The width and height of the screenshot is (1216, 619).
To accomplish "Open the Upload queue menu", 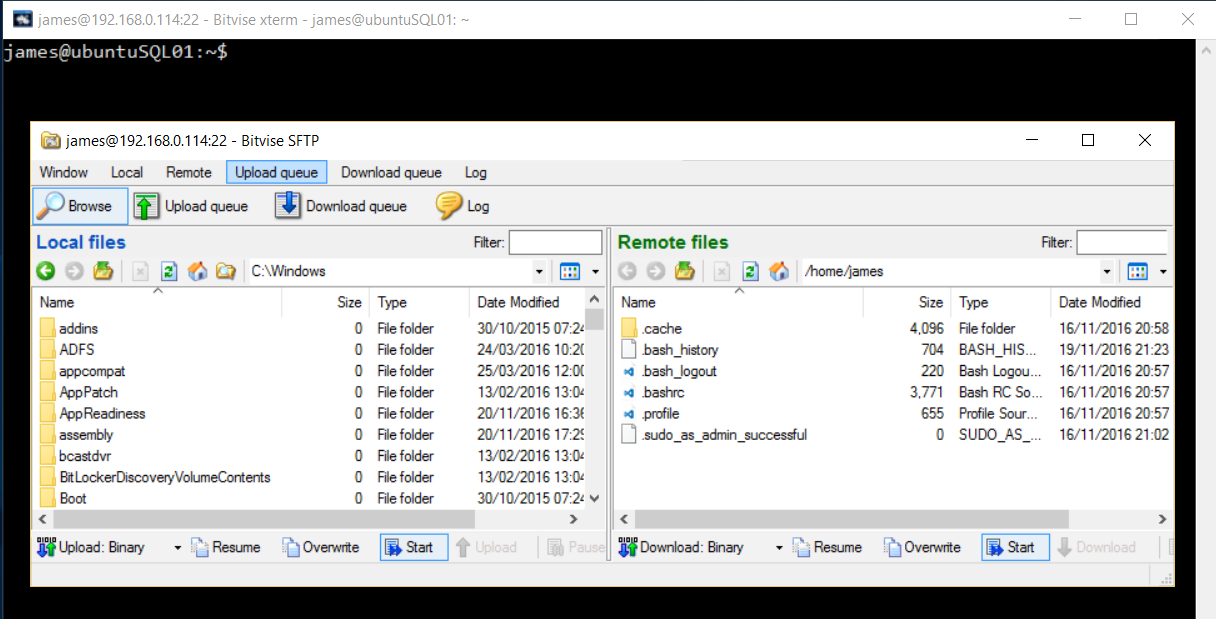I will (277, 172).
